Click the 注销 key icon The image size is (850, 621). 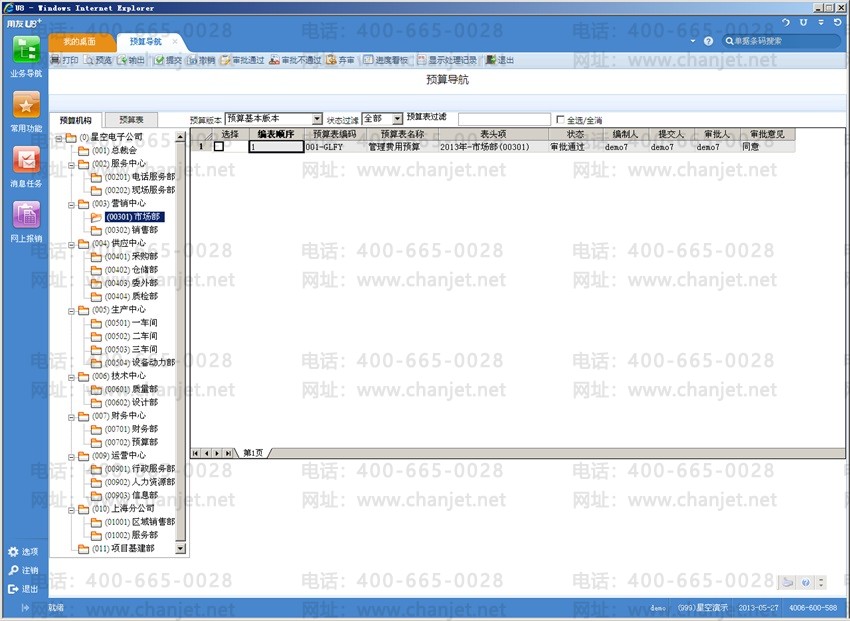pos(13,570)
